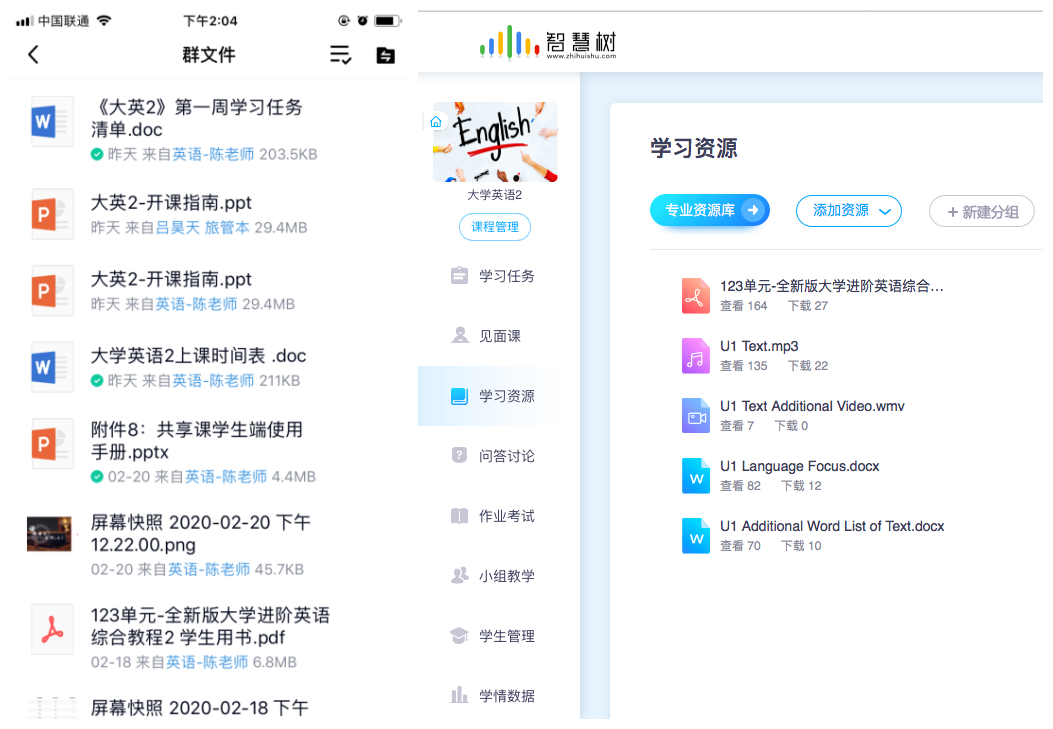Click the 新建分组 button
This screenshot has width=1053, height=729.
981,212
